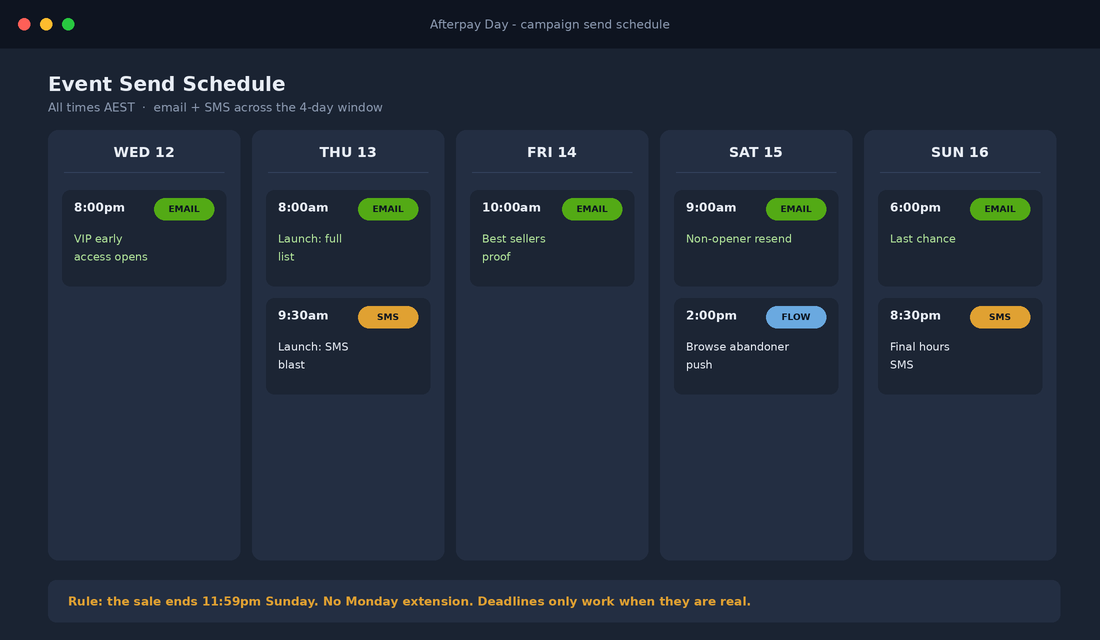Select the 9:00am time label
Viewport: 1100px width, 640px height.
(711, 208)
